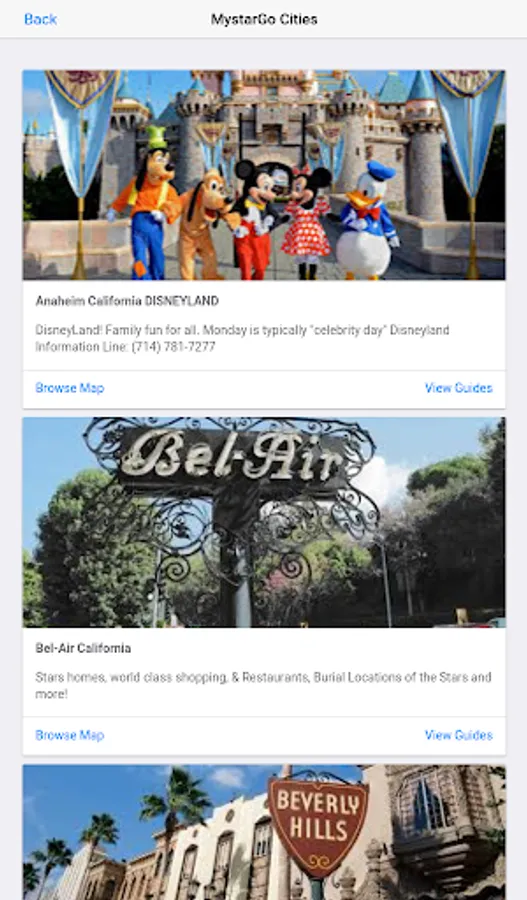Click Donald Duck in the Disneyland photo
The width and height of the screenshot is (527, 900).
pos(366,221)
